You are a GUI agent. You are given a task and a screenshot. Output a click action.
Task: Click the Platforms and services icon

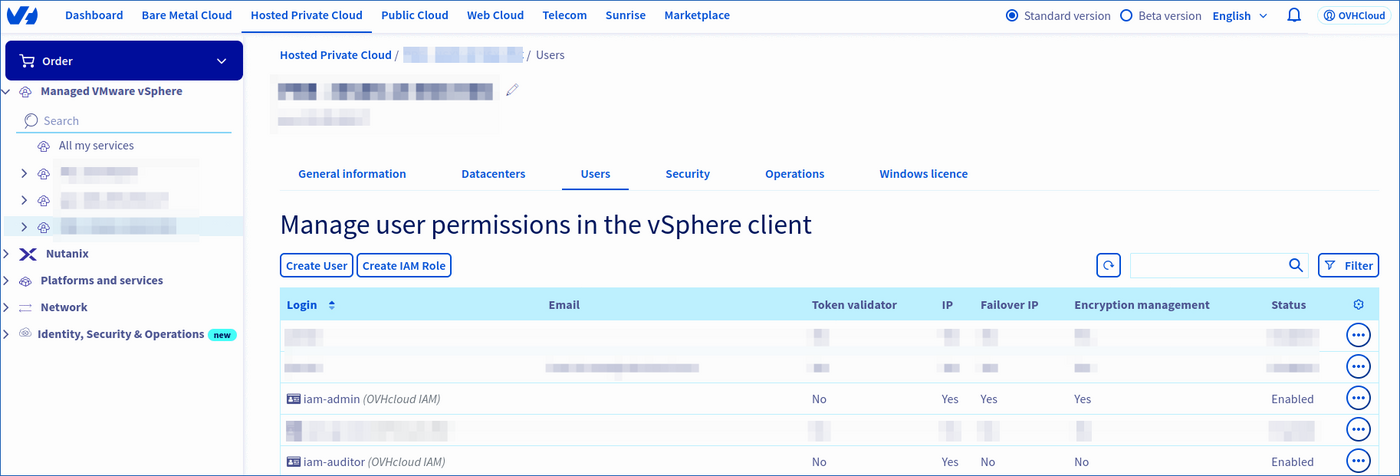(26, 281)
